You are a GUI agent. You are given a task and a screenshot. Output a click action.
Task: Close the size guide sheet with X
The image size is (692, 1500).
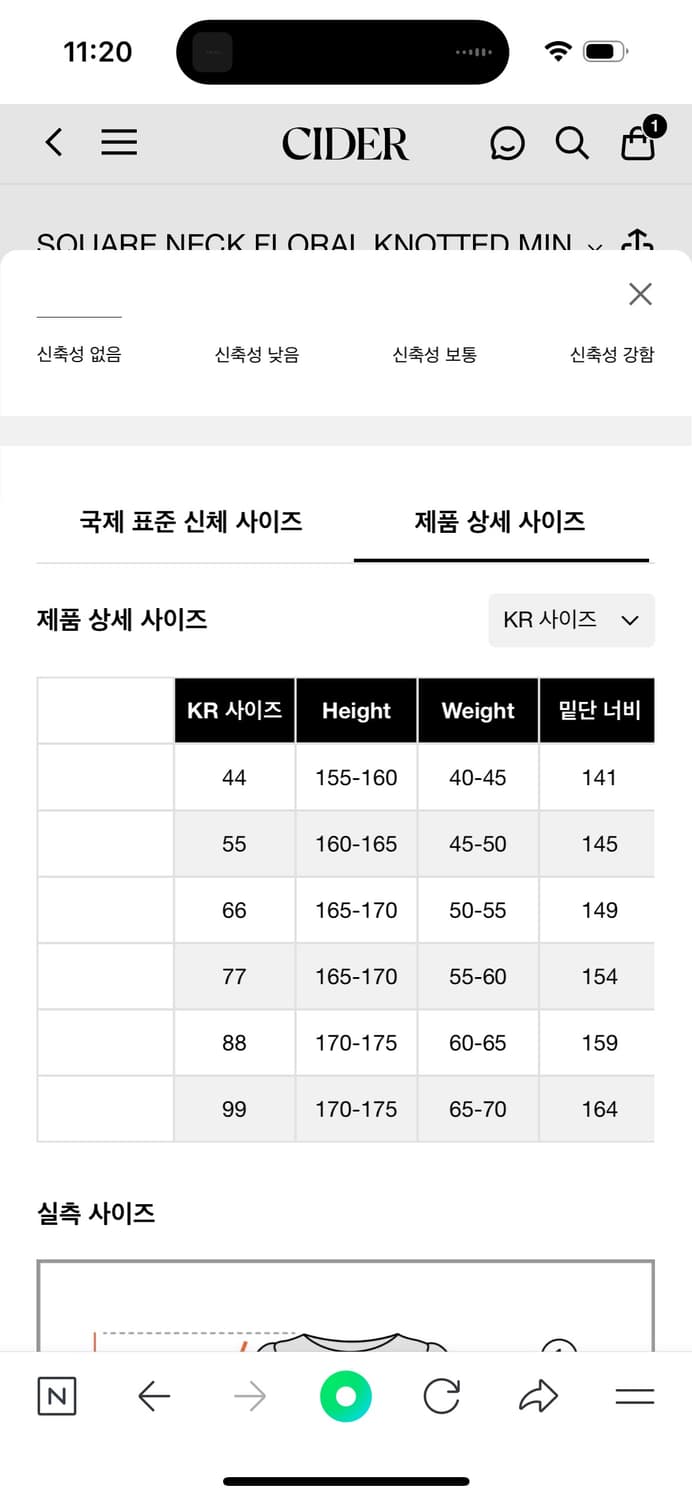click(640, 293)
